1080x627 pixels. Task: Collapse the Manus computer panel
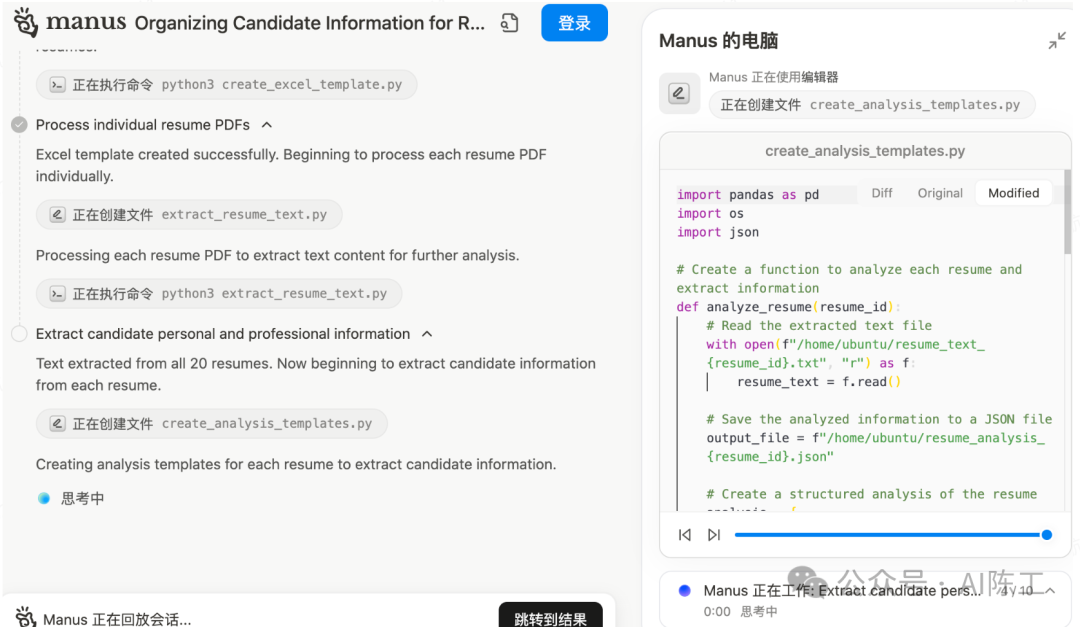click(x=1057, y=41)
